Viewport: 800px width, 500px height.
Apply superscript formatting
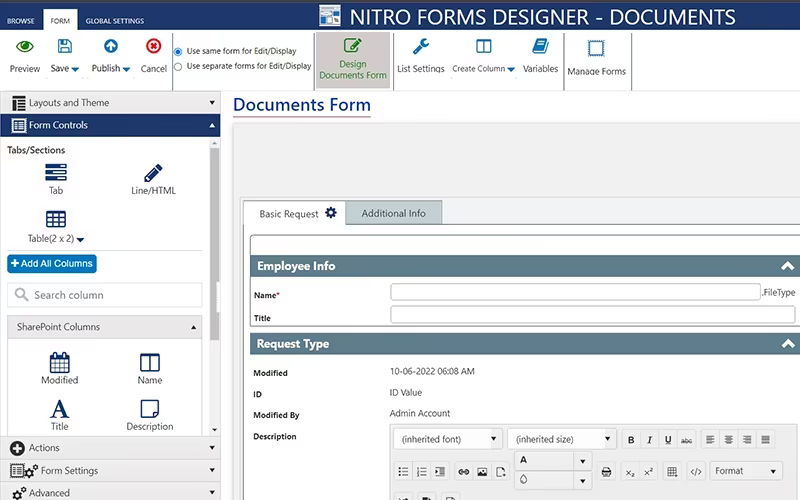pyautogui.click(x=648, y=472)
